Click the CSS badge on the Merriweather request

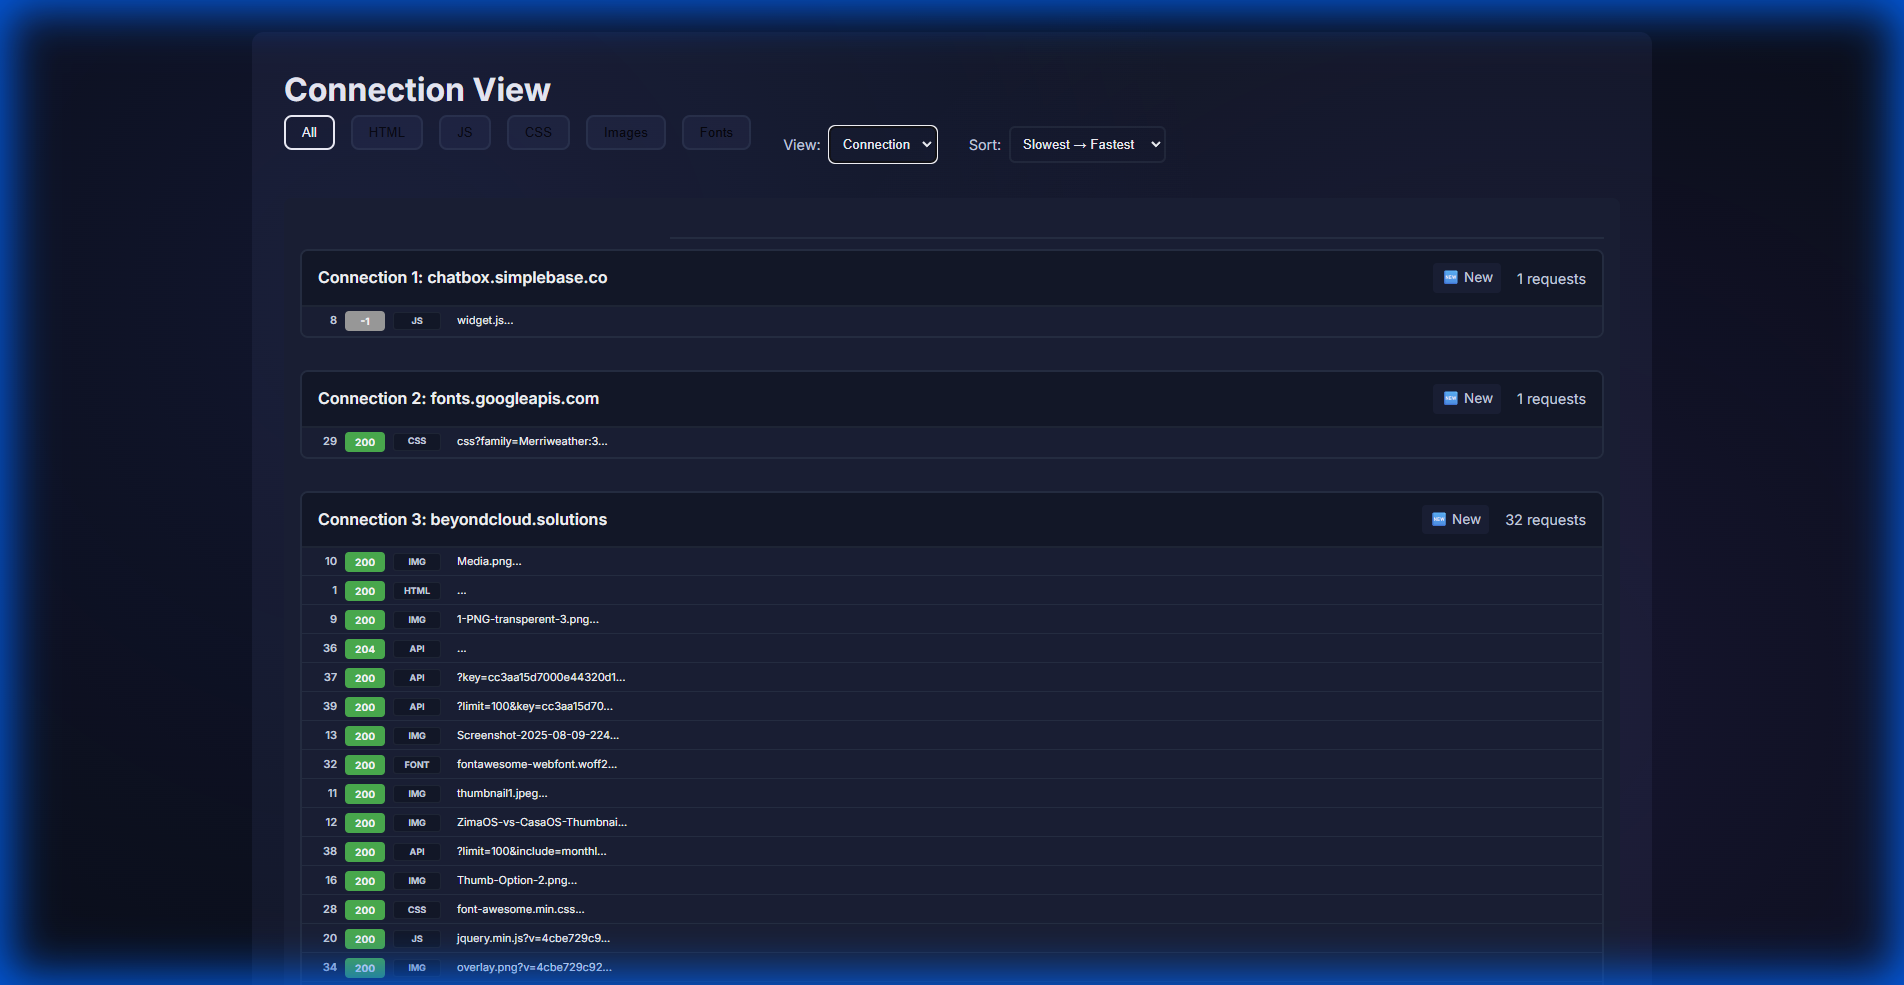pos(416,441)
